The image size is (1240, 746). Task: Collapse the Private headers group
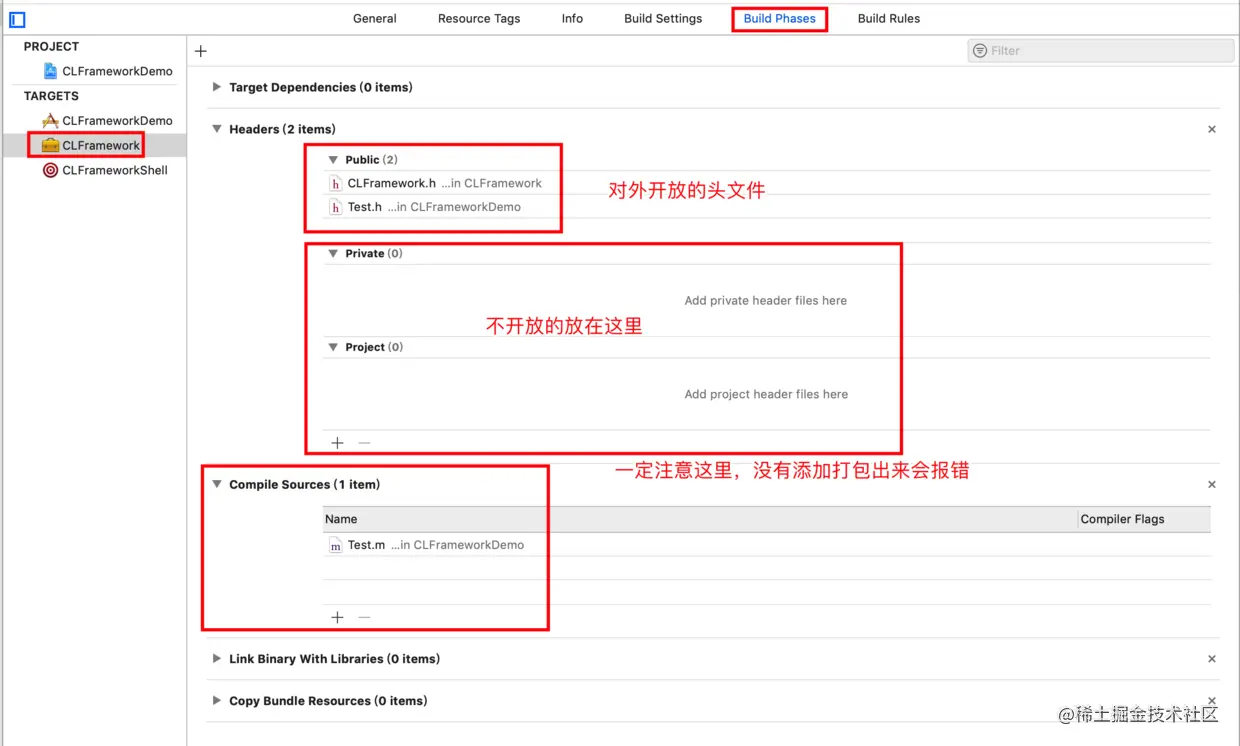[x=333, y=254]
